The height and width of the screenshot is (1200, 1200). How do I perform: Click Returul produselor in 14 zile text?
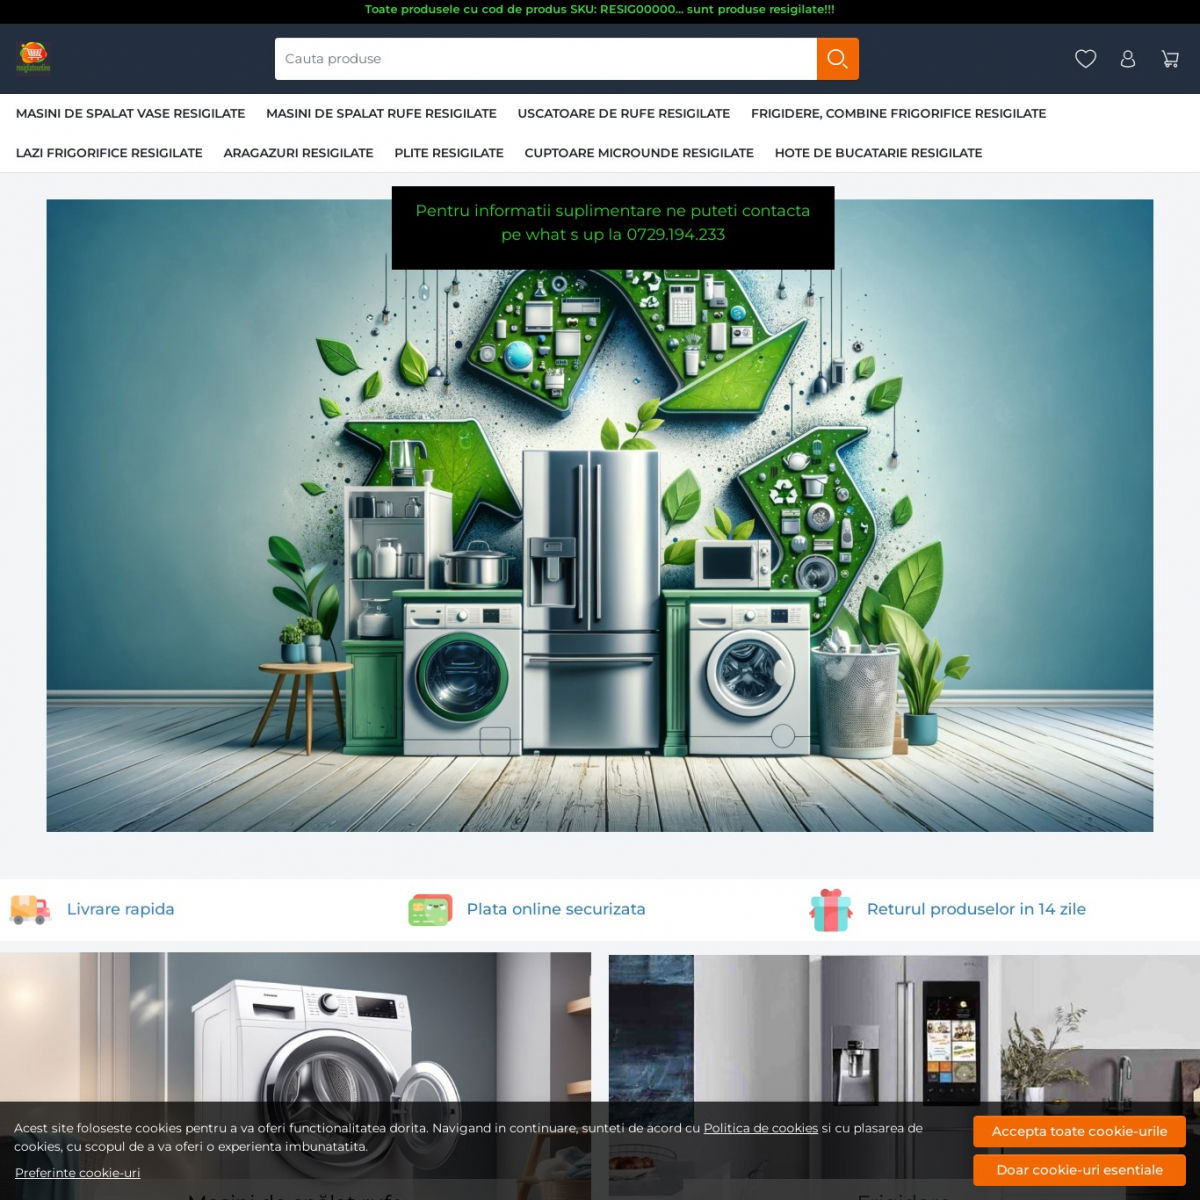[976, 909]
